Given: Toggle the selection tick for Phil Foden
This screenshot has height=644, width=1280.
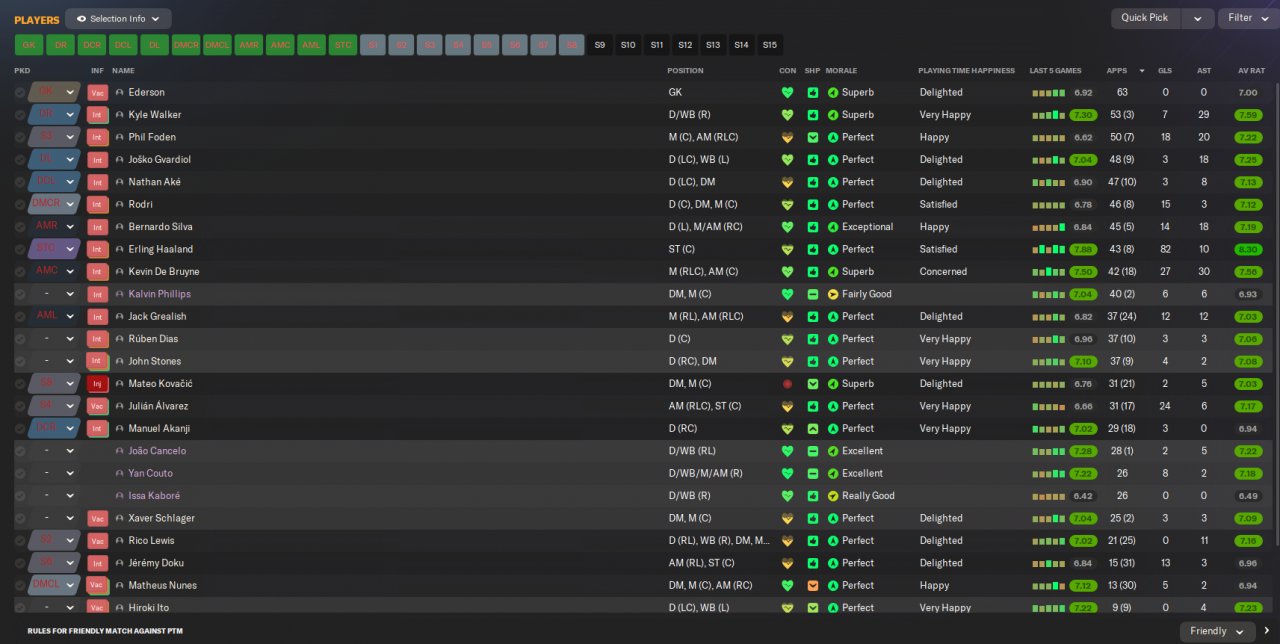Looking at the screenshot, I should pyautogui.click(x=20, y=137).
